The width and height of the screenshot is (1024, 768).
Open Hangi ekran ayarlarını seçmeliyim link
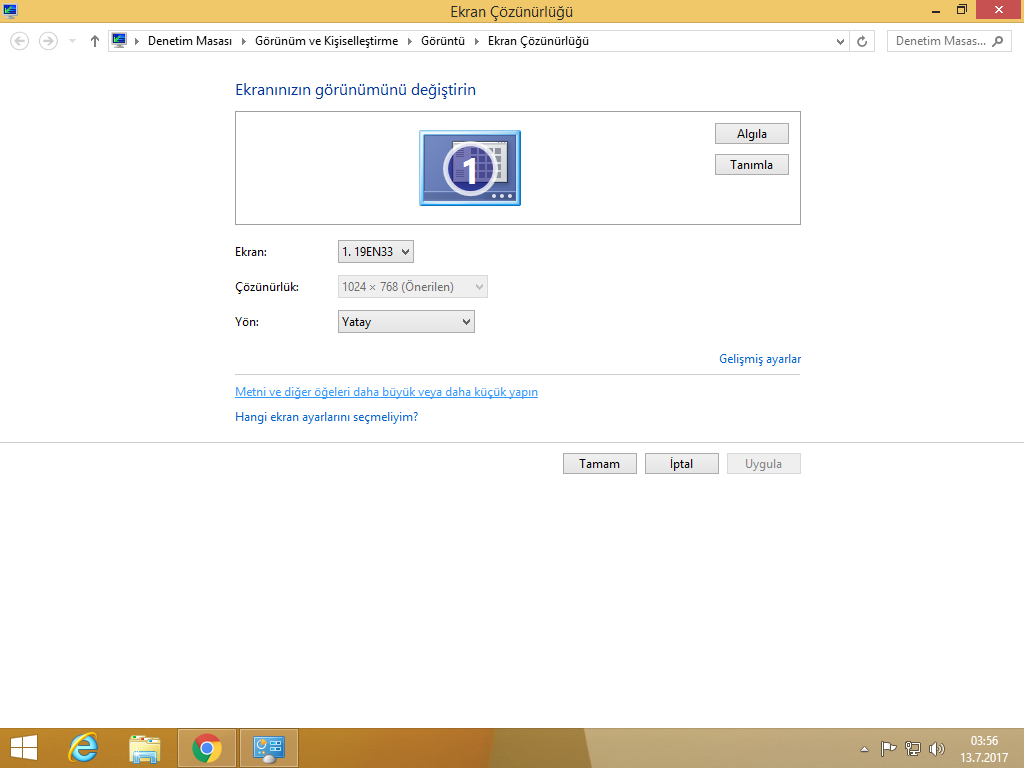pyautogui.click(x=327, y=417)
